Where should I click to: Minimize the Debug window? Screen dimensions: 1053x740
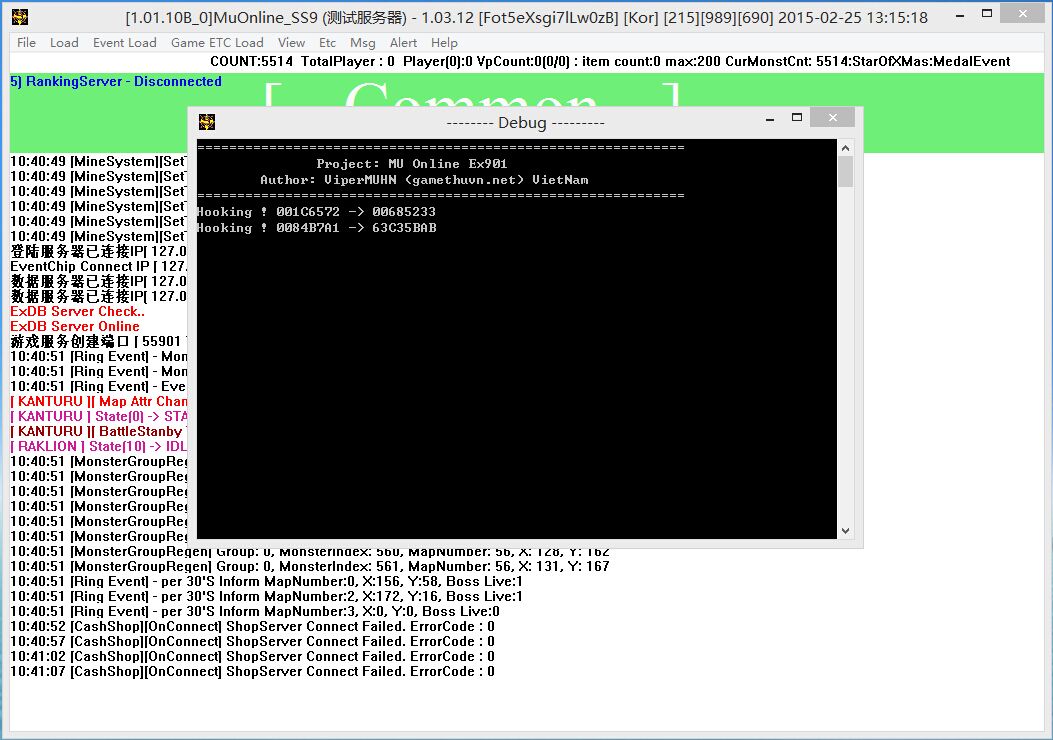[x=770, y=118]
